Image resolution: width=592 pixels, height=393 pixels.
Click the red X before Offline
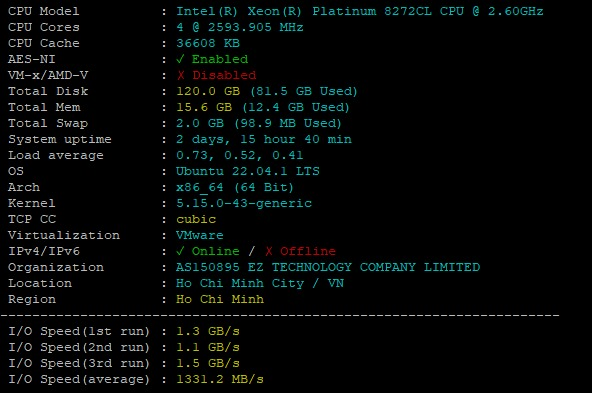[268, 251]
